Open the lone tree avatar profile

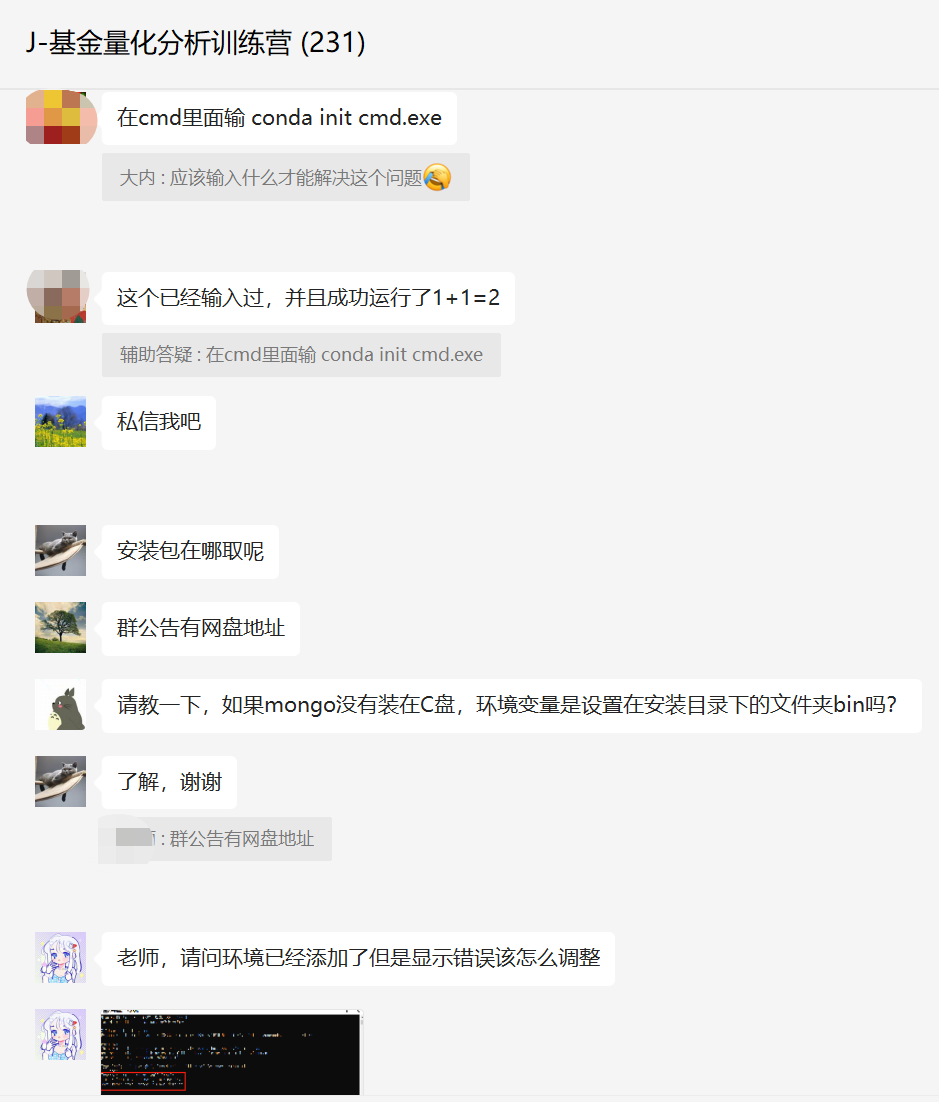pyautogui.click(x=60, y=627)
